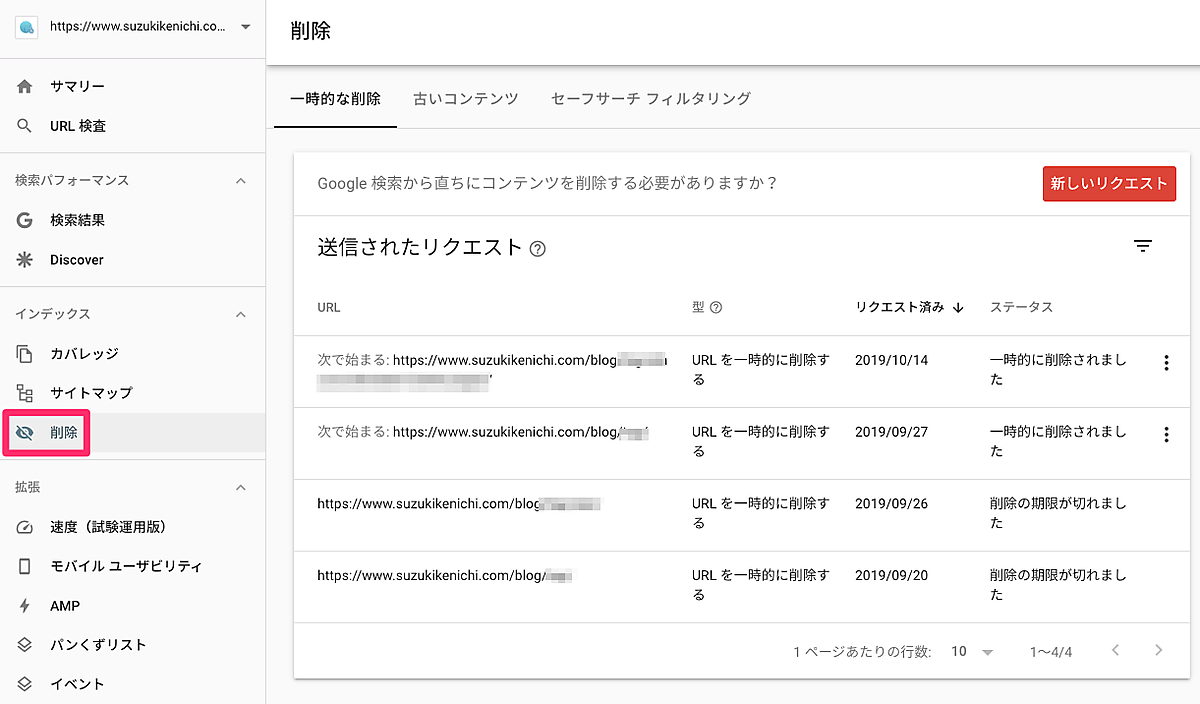The width and height of the screenshot is (1200, 704).
Task: Click the Discover asterisk icon
Action: (25, 260)
